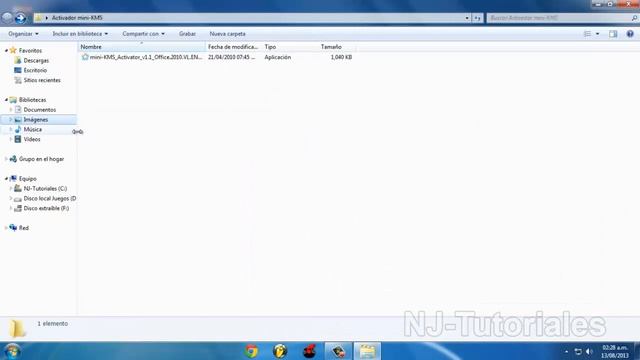
Task: Open the Vídeos library
Action: pyautogui.click(x=32, y=139)
